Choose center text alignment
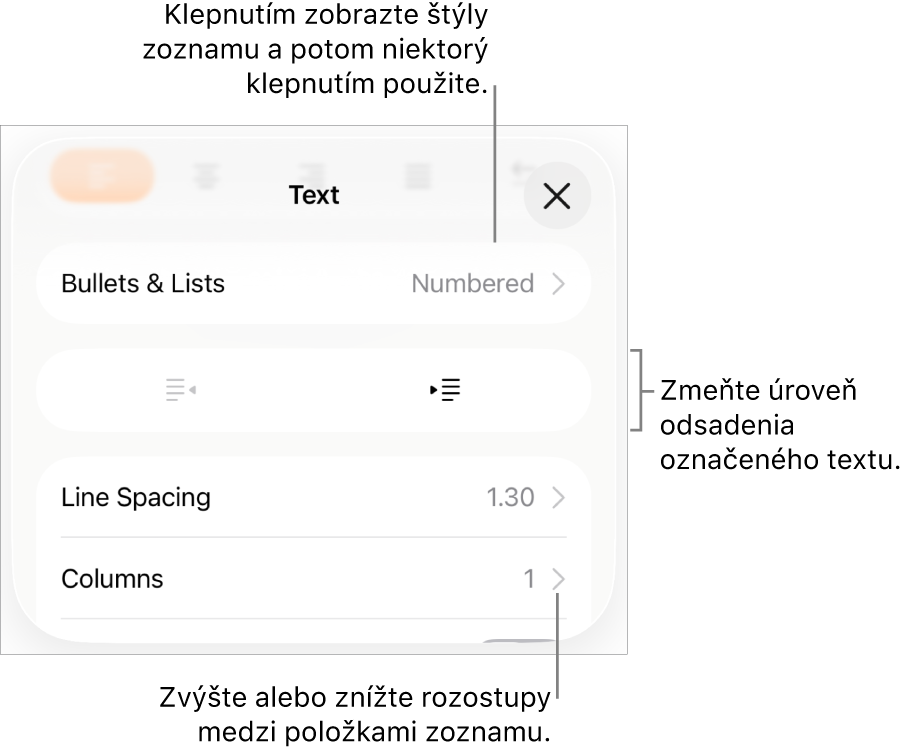This screenshot has width=910, height=750. pyautogui.click(x=207, y=178)
